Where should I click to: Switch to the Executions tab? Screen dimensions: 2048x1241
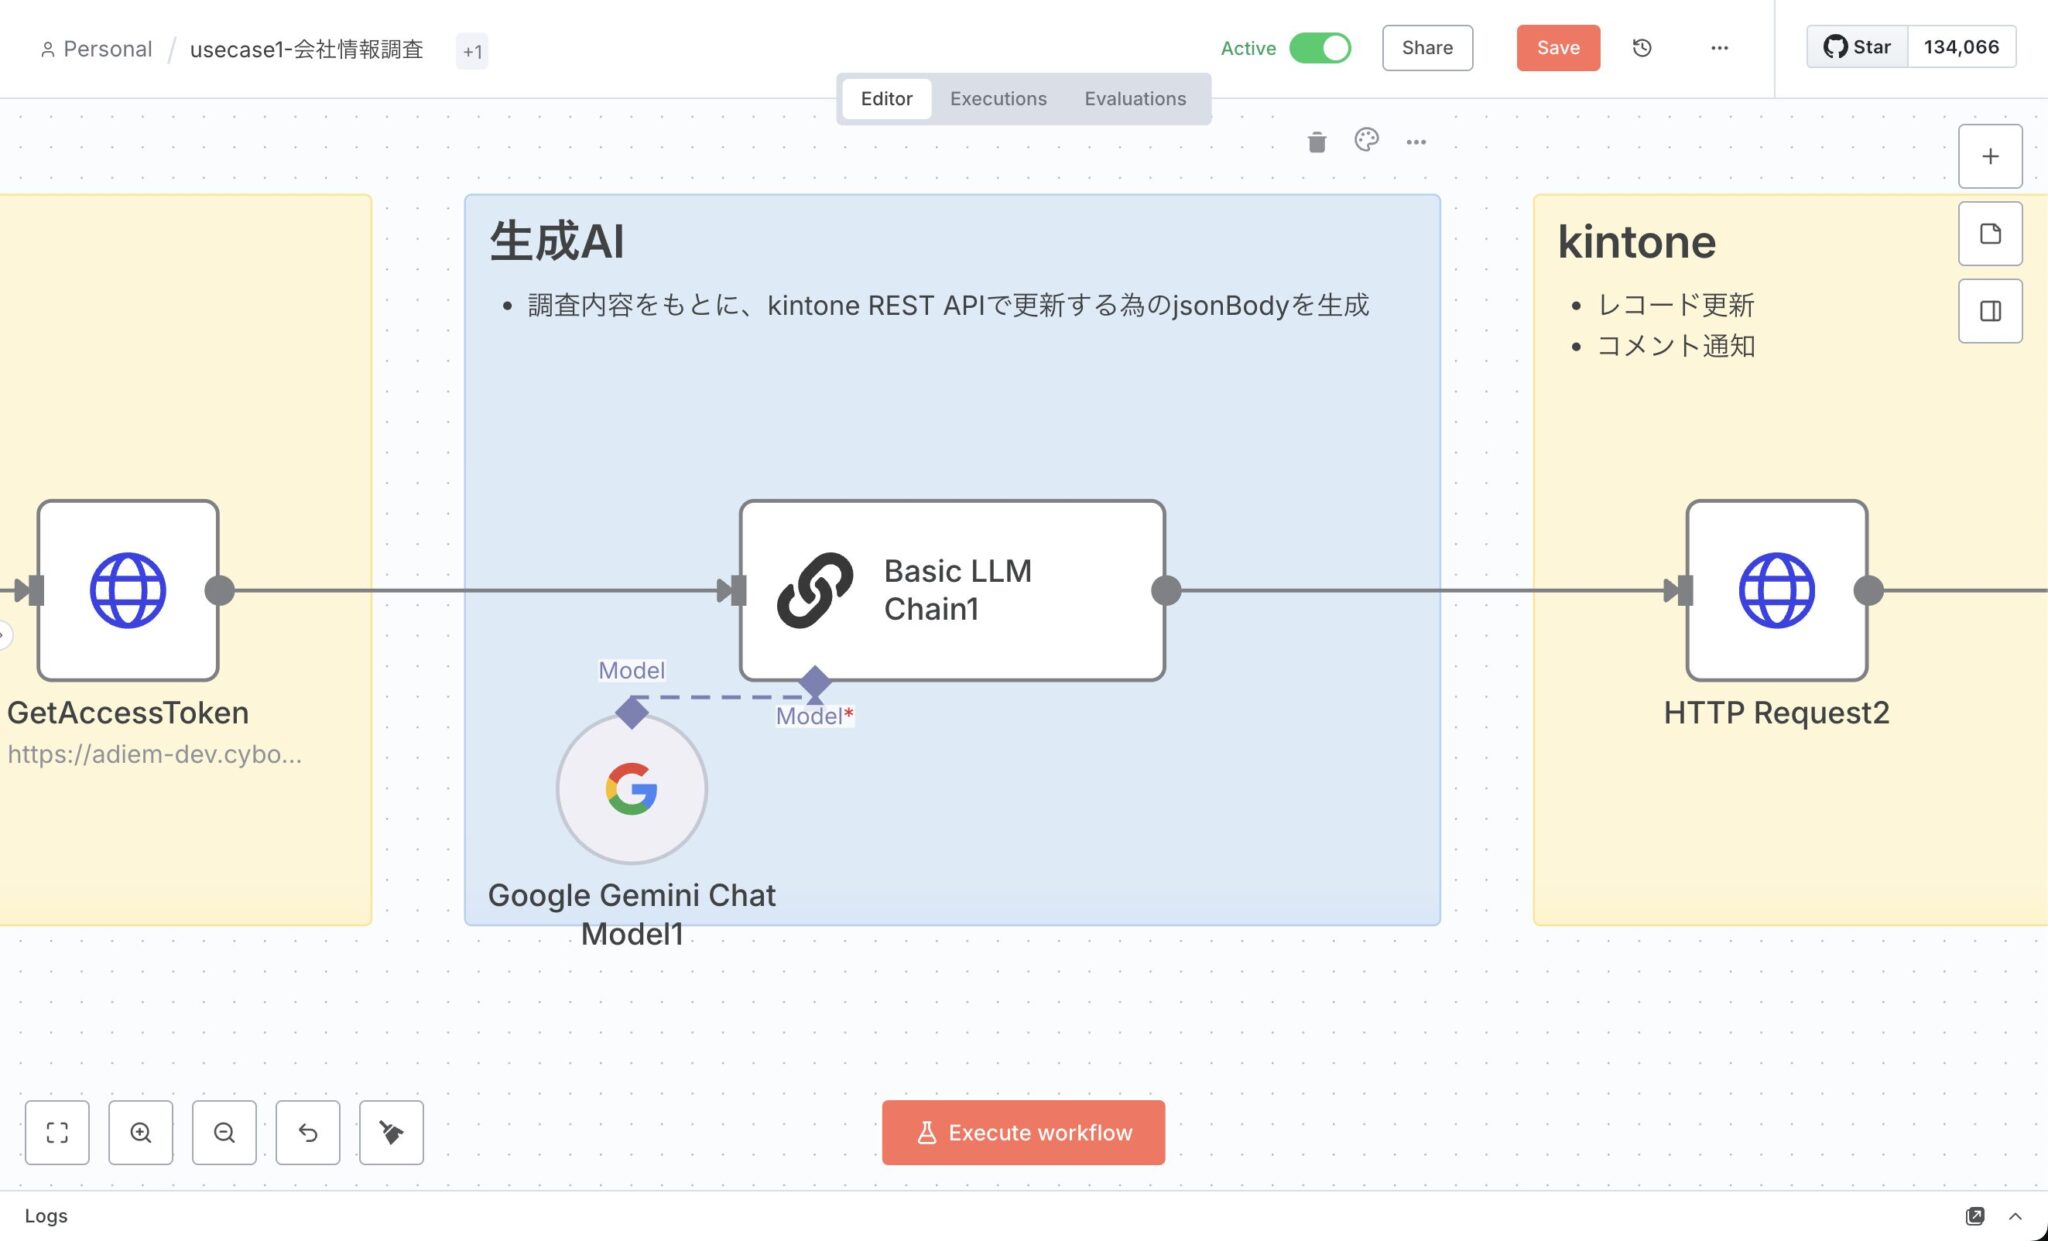point(998,99)
